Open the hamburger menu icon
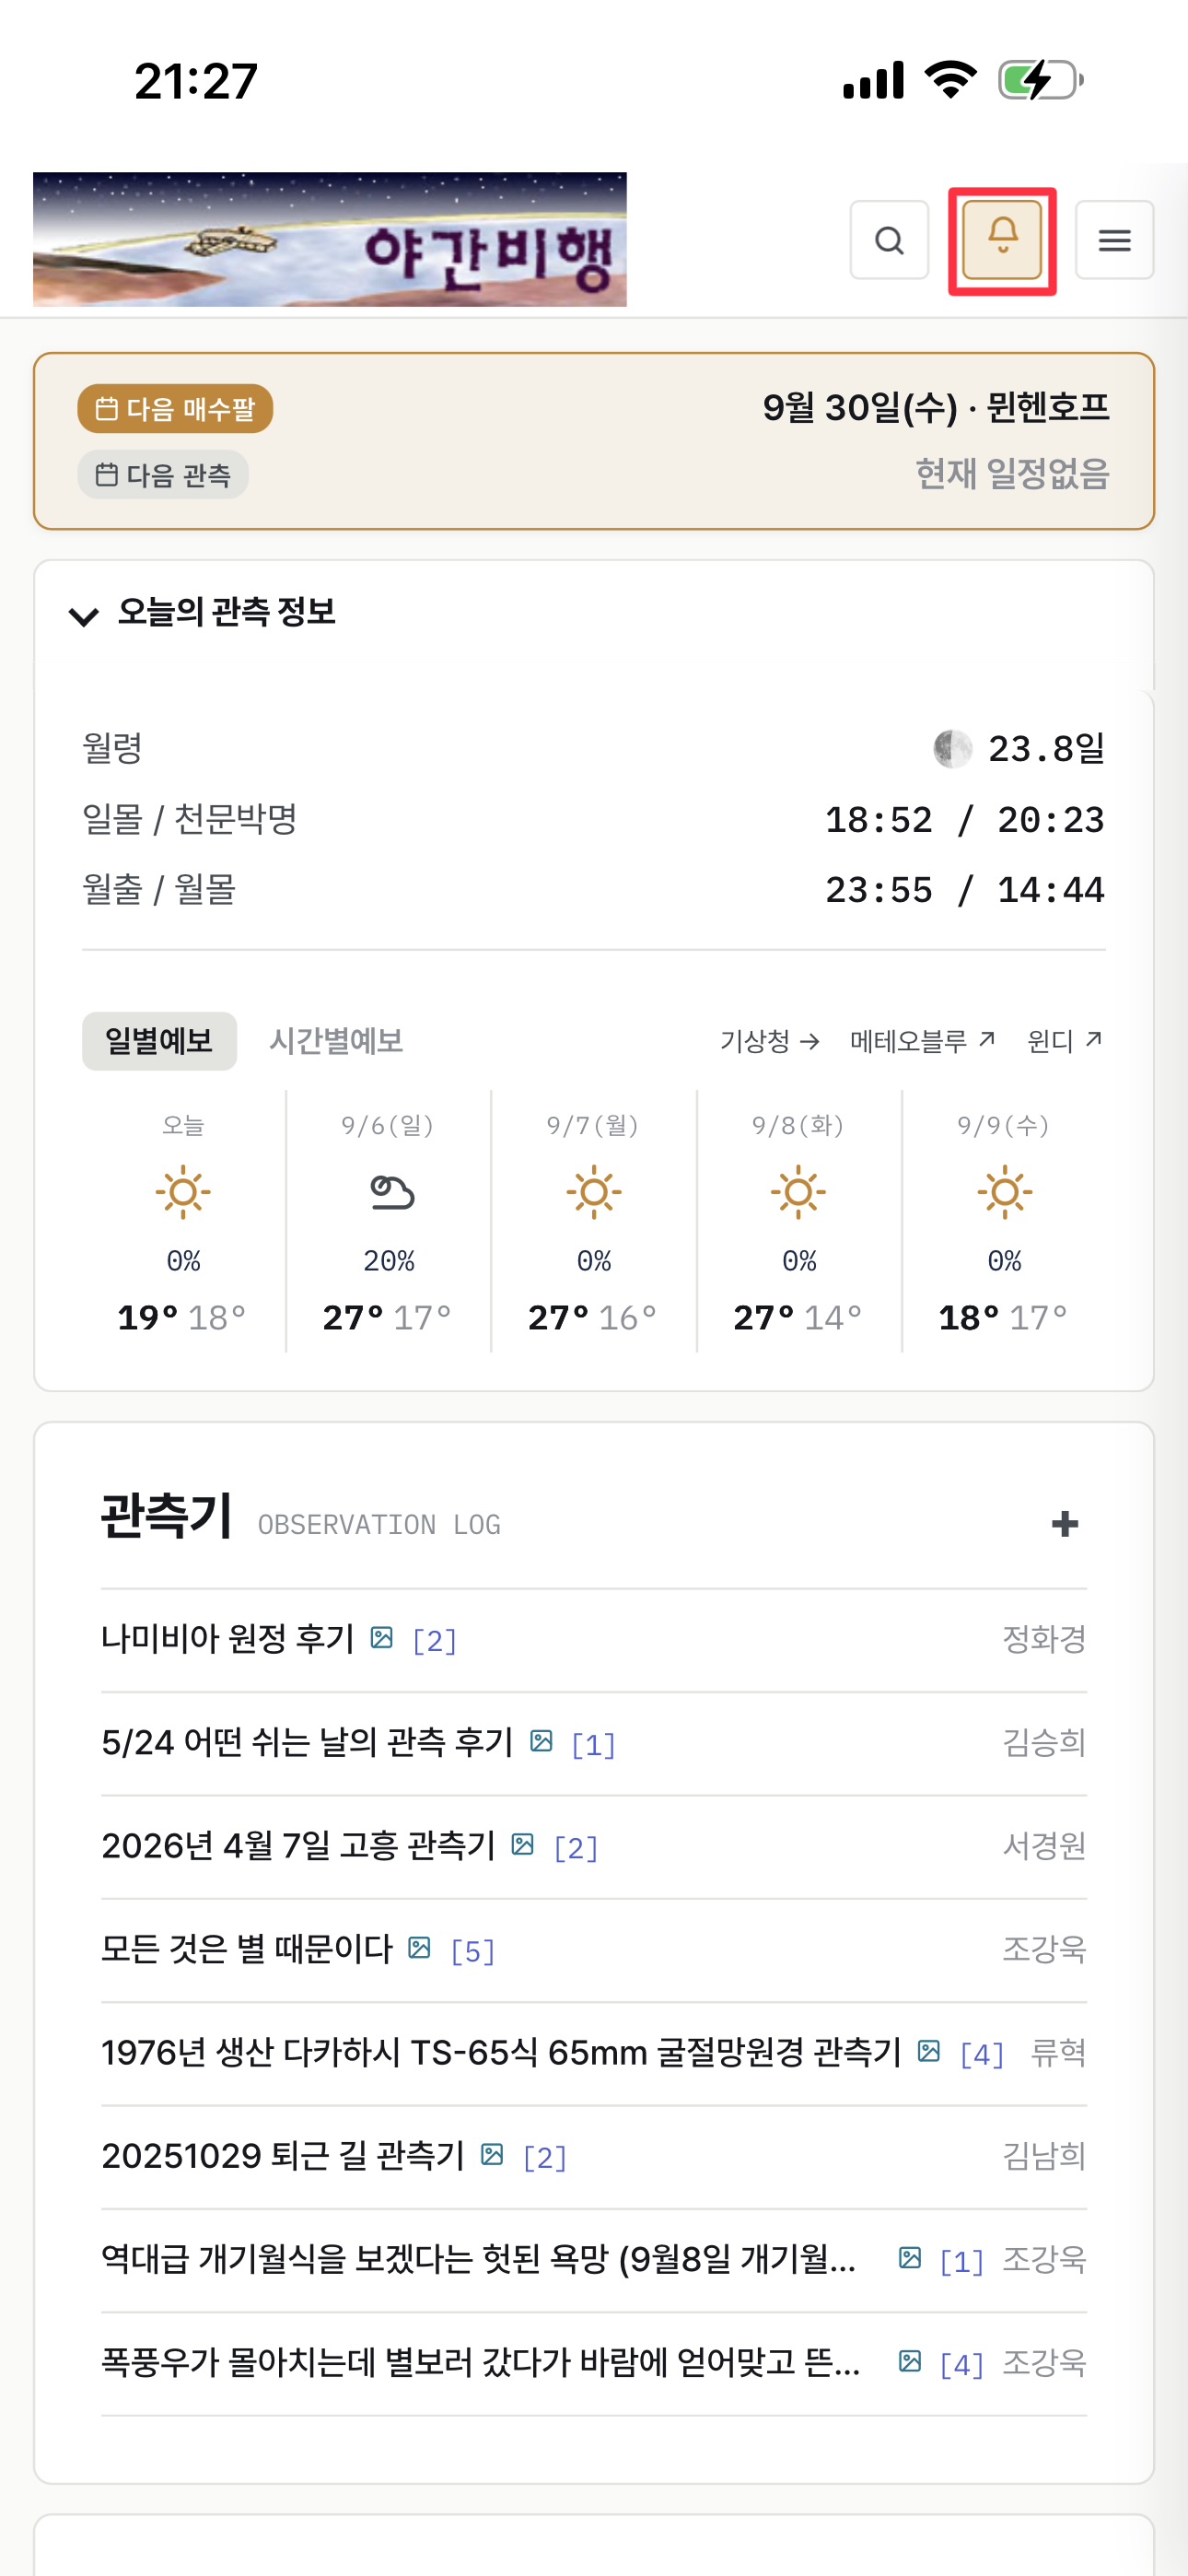Viewport: 1188px width, 2576px height. click(1114, 240)
